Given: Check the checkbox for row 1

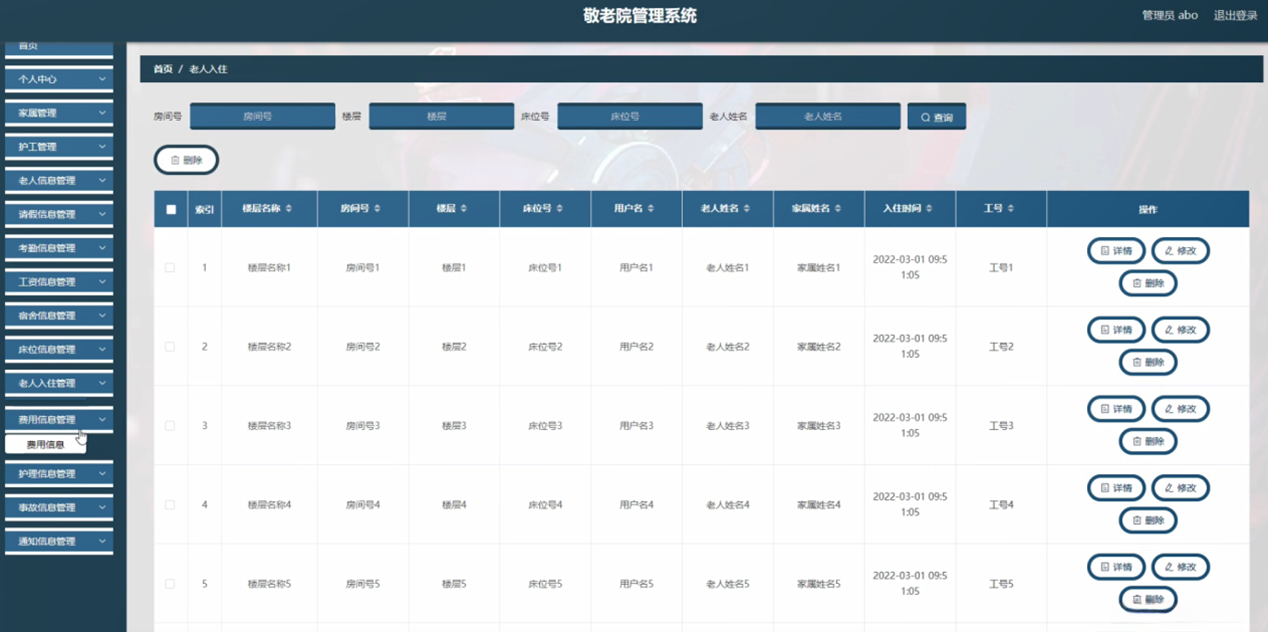Looking at the screenshot, I should pos(170,268).
